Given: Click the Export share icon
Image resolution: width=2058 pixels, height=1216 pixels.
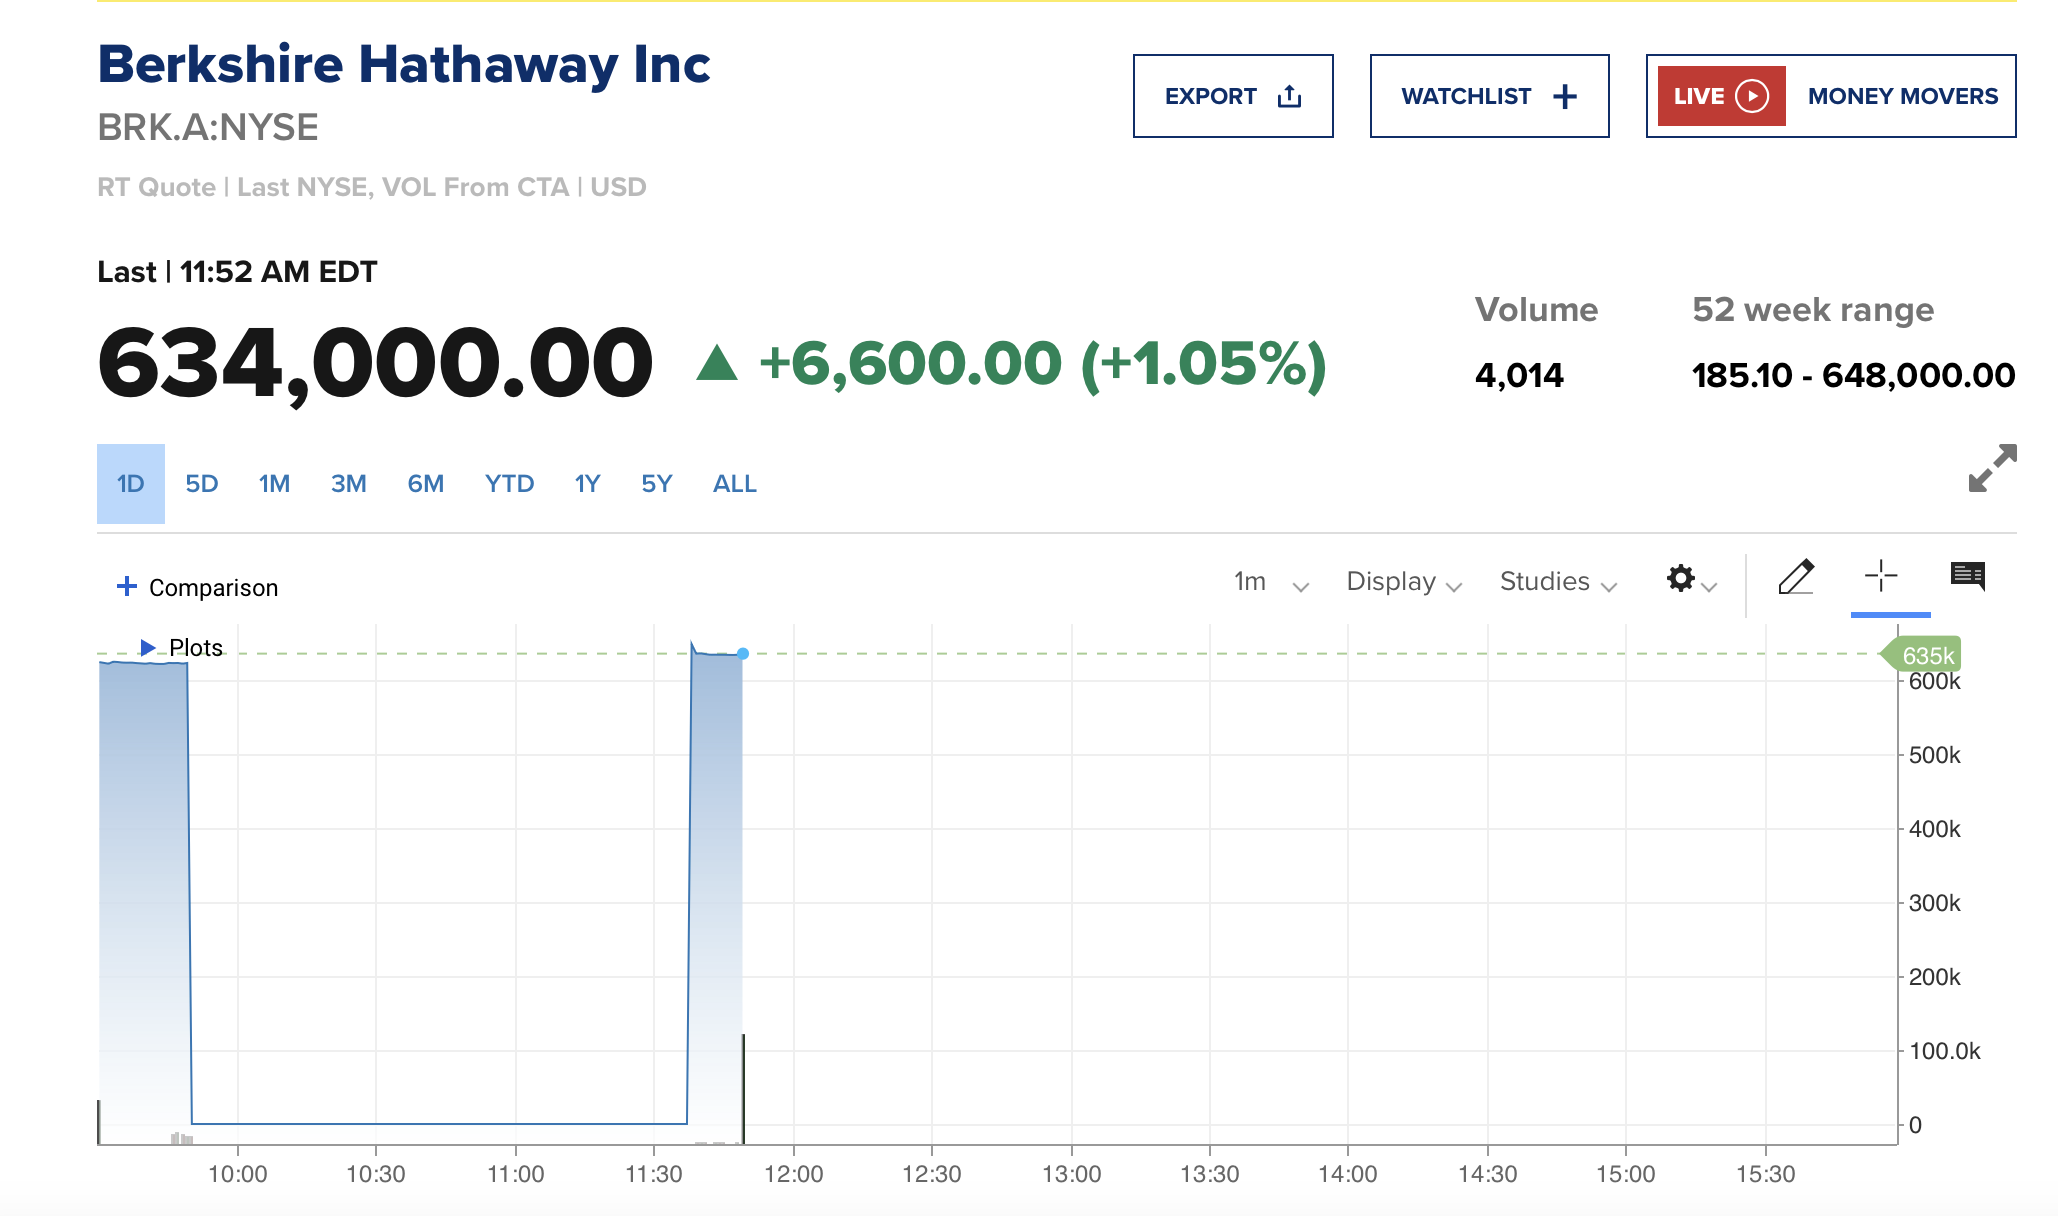Looking at the screenshot, I should (x=1290, y=96).
